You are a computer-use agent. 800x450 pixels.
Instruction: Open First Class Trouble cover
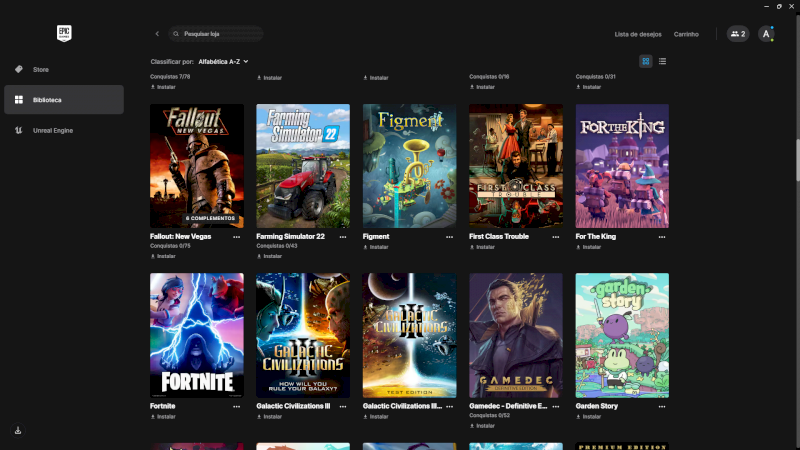(x=516, y=166)
